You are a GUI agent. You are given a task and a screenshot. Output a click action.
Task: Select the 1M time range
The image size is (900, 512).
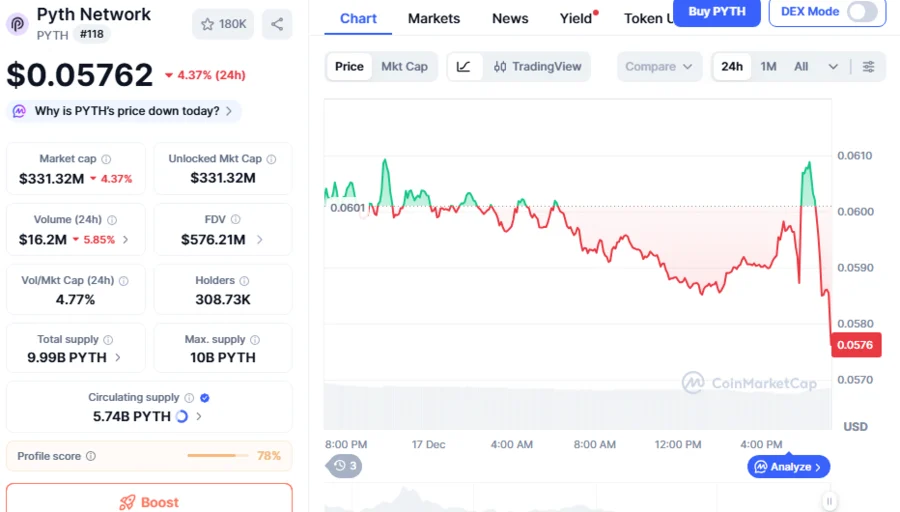pos(768,67)
